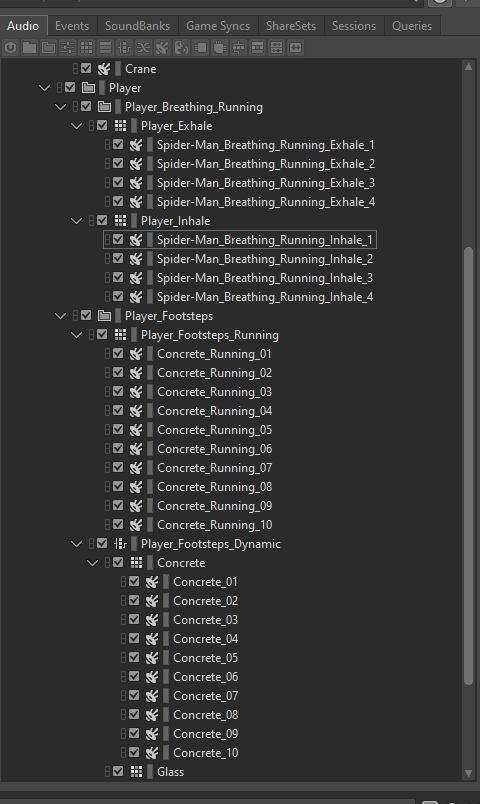The height and width of the screenshot is (804, 480).
Task: Click the Player_Footsteps_Running container icon
Action: coord(120,335)
